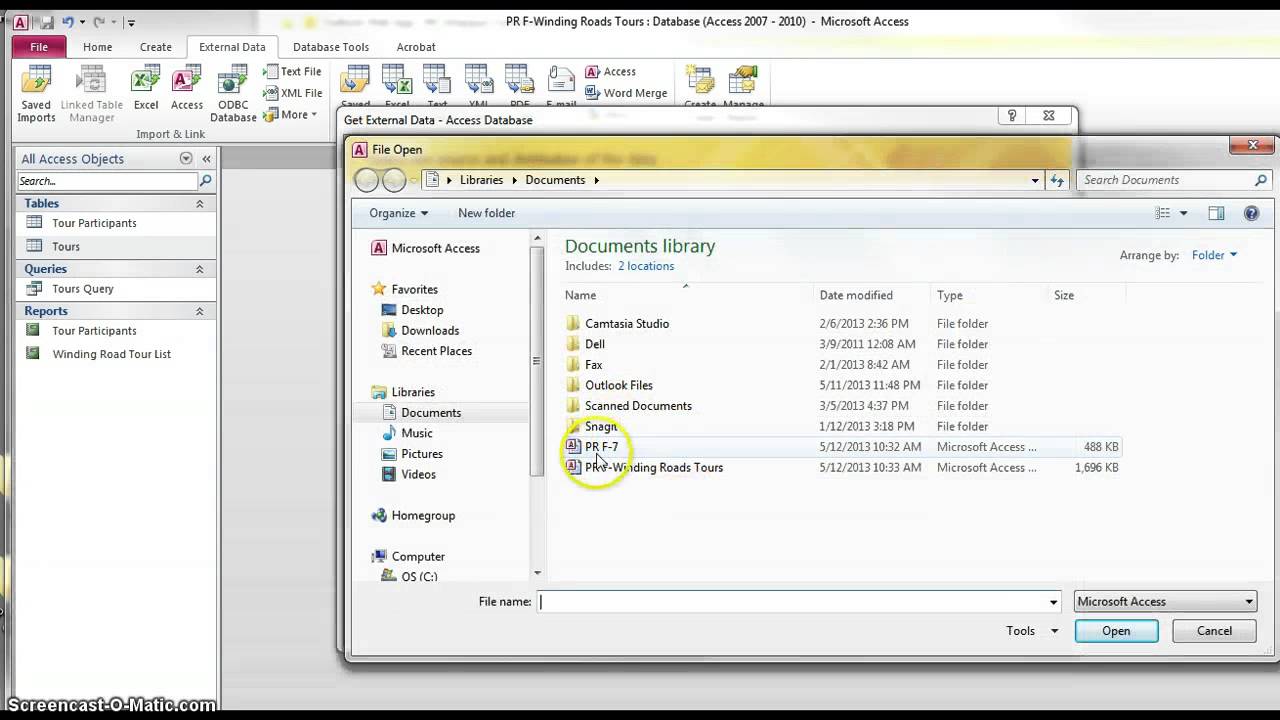The height and width of the screenshot is (720, 1280).
Task: Open the address bar history dropdown
Action: pyautogui.click(x=1035, y=180)
